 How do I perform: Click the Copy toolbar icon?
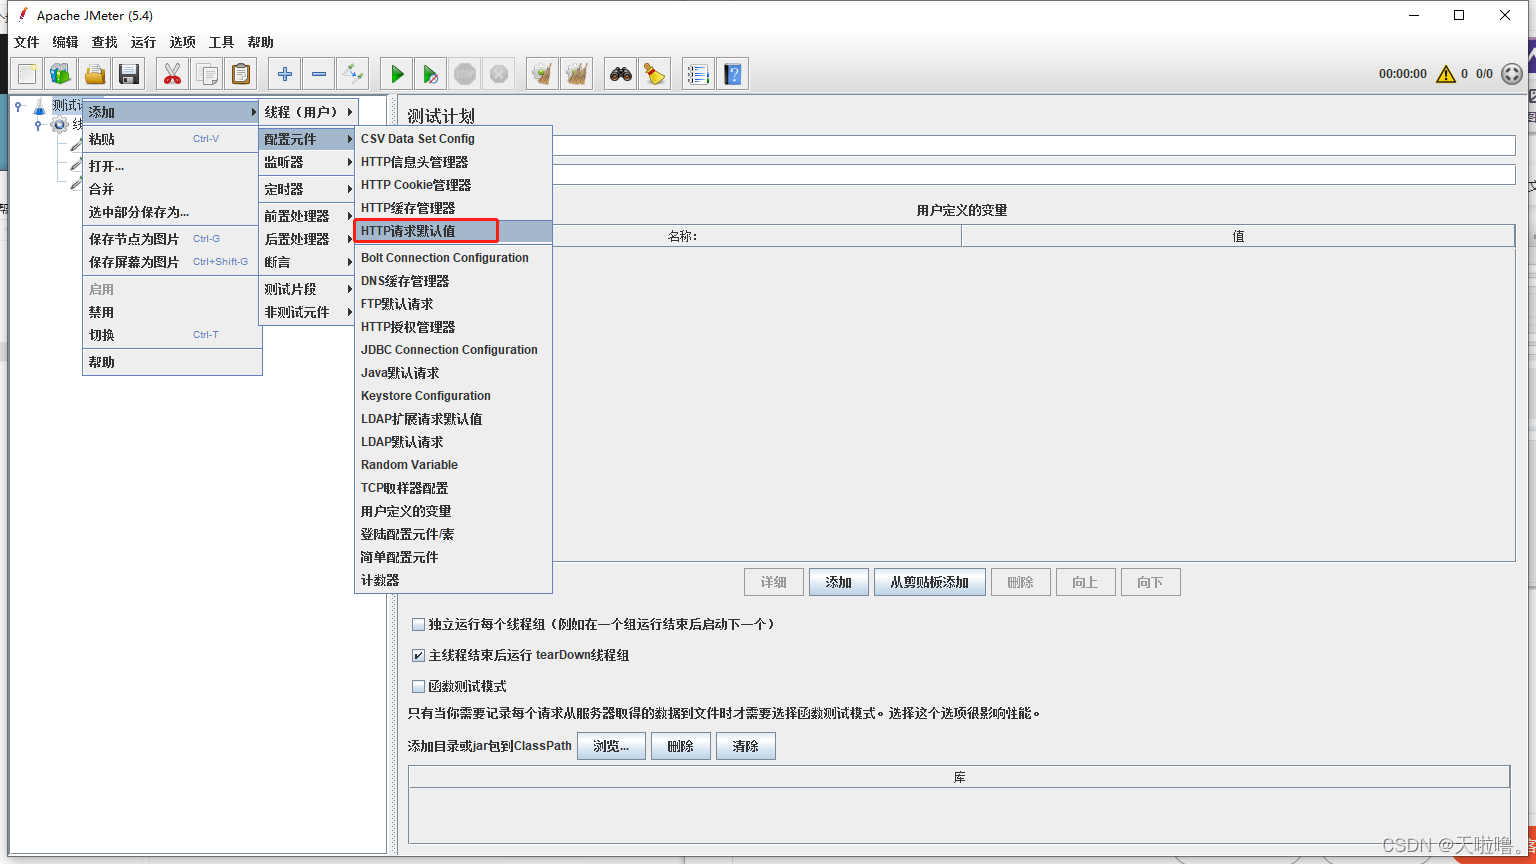click(207, 74)
